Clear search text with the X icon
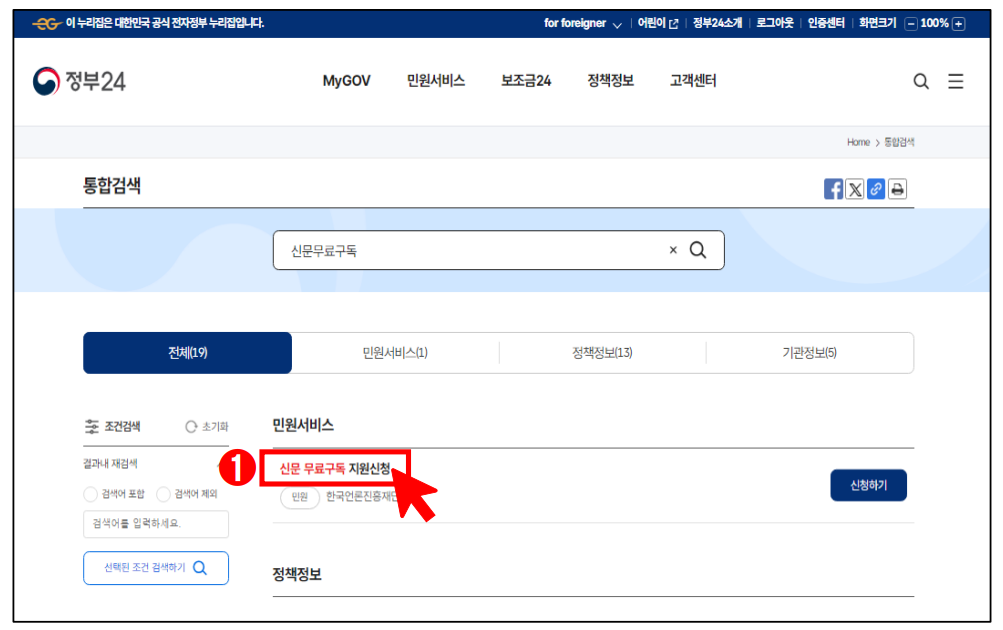 pos(673,250)
